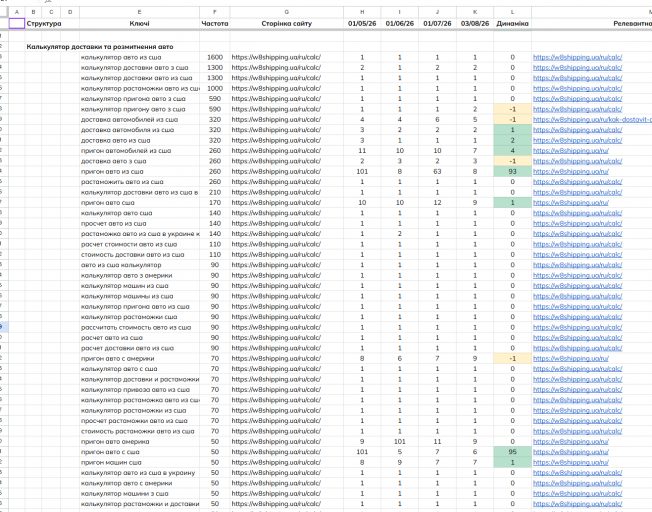Image resolution: width=652 pixels, height=512 pixels.
Task: Open relevance link in 'пригон автомобилей из сша' row
Action: coord(570,151)
